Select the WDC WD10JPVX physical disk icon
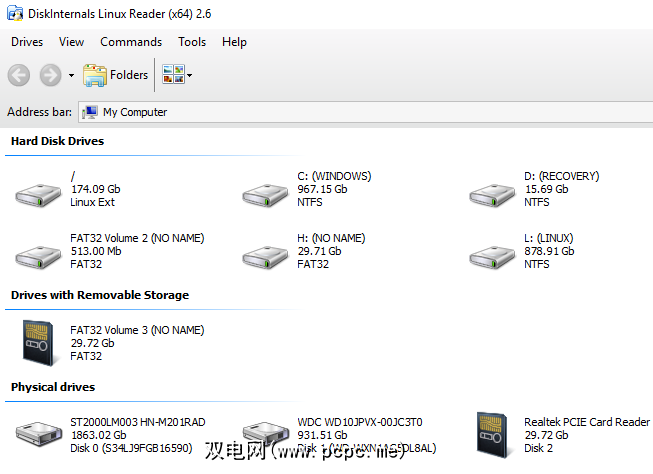Image resolution: width=653 pixels, height=474 pixels. point(265,432)
